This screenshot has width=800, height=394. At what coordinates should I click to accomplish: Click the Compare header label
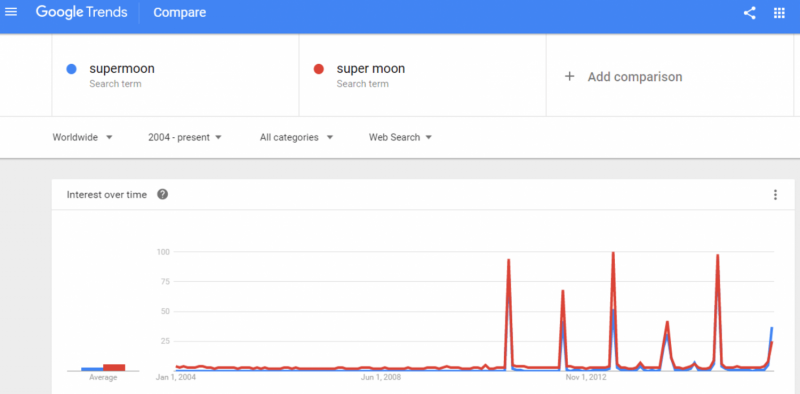click(x=180, y=13)
